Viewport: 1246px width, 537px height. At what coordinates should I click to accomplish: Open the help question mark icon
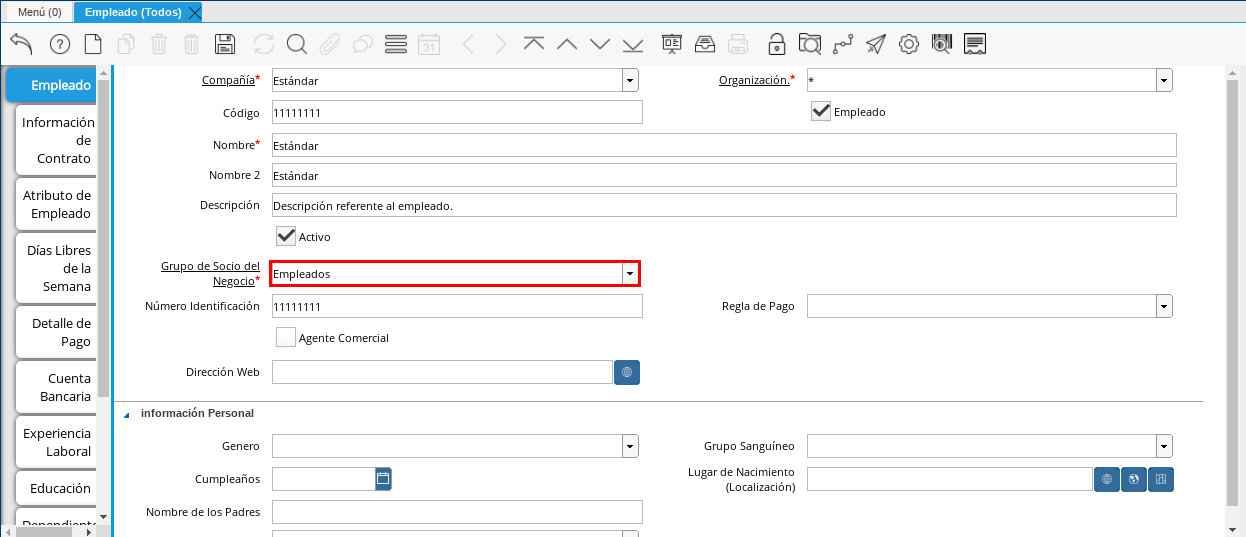pos(59,44)
